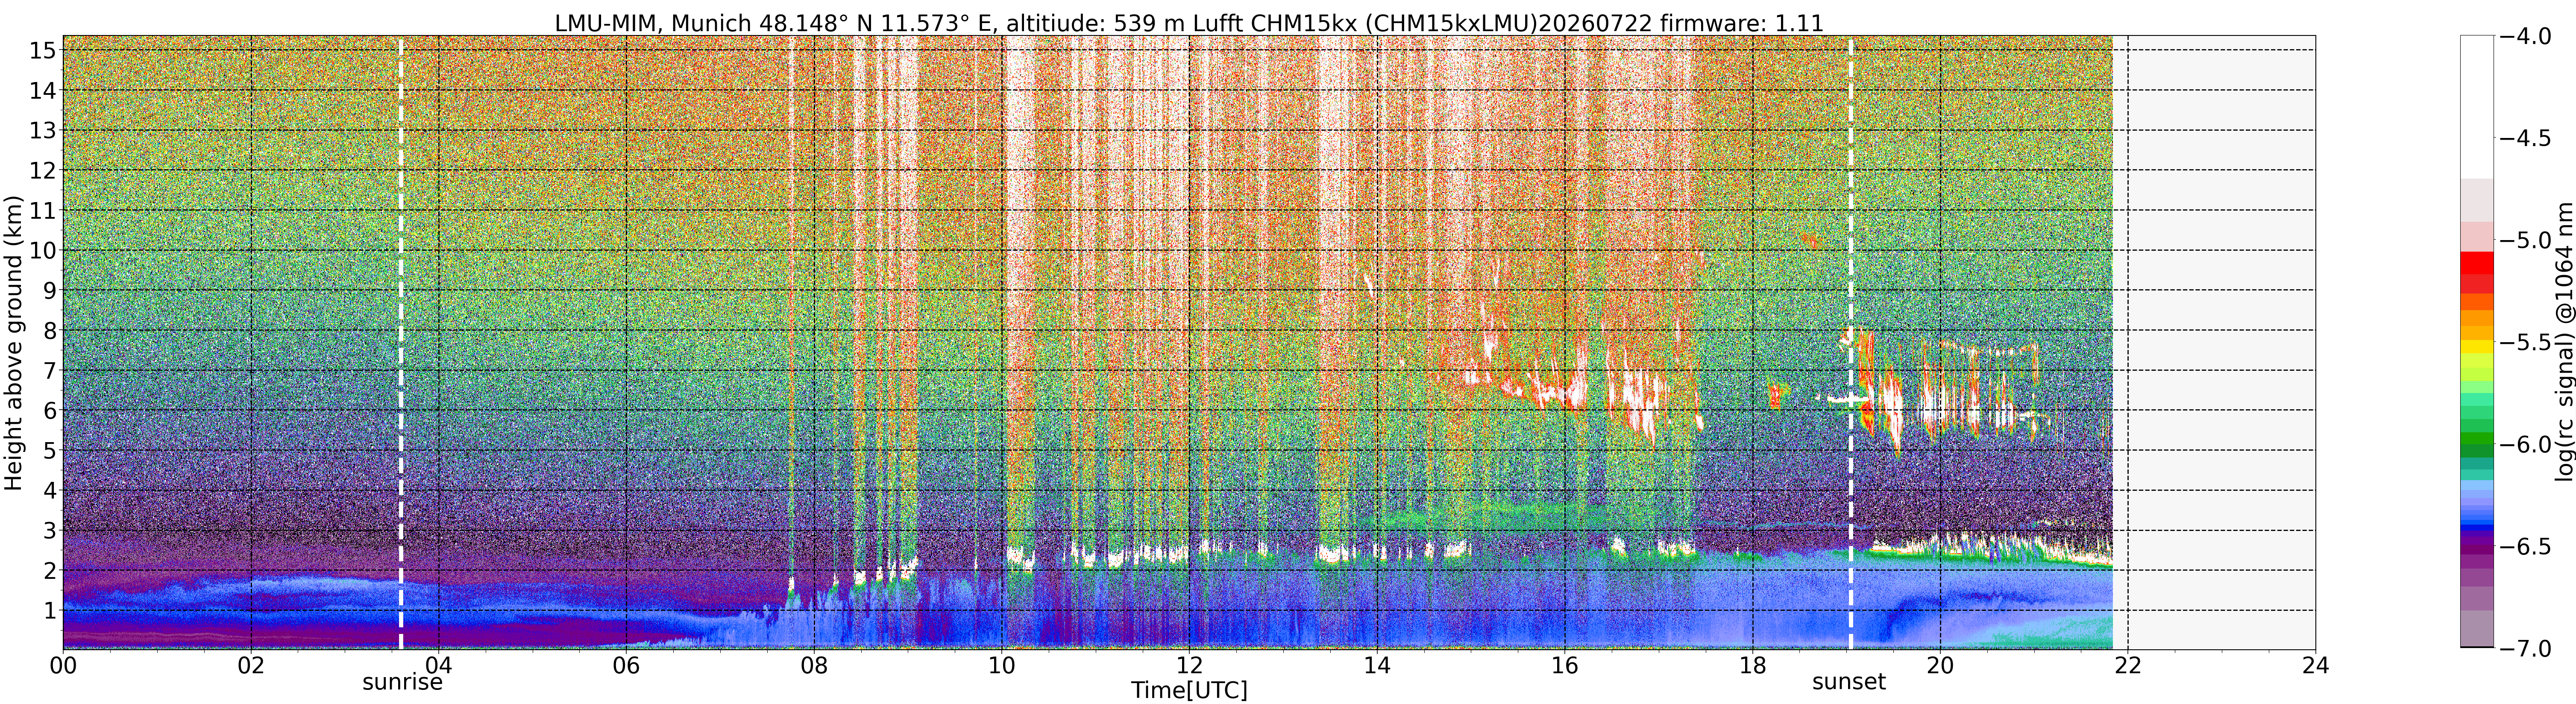Click time axis tick label 00

[x=63, y=665]
